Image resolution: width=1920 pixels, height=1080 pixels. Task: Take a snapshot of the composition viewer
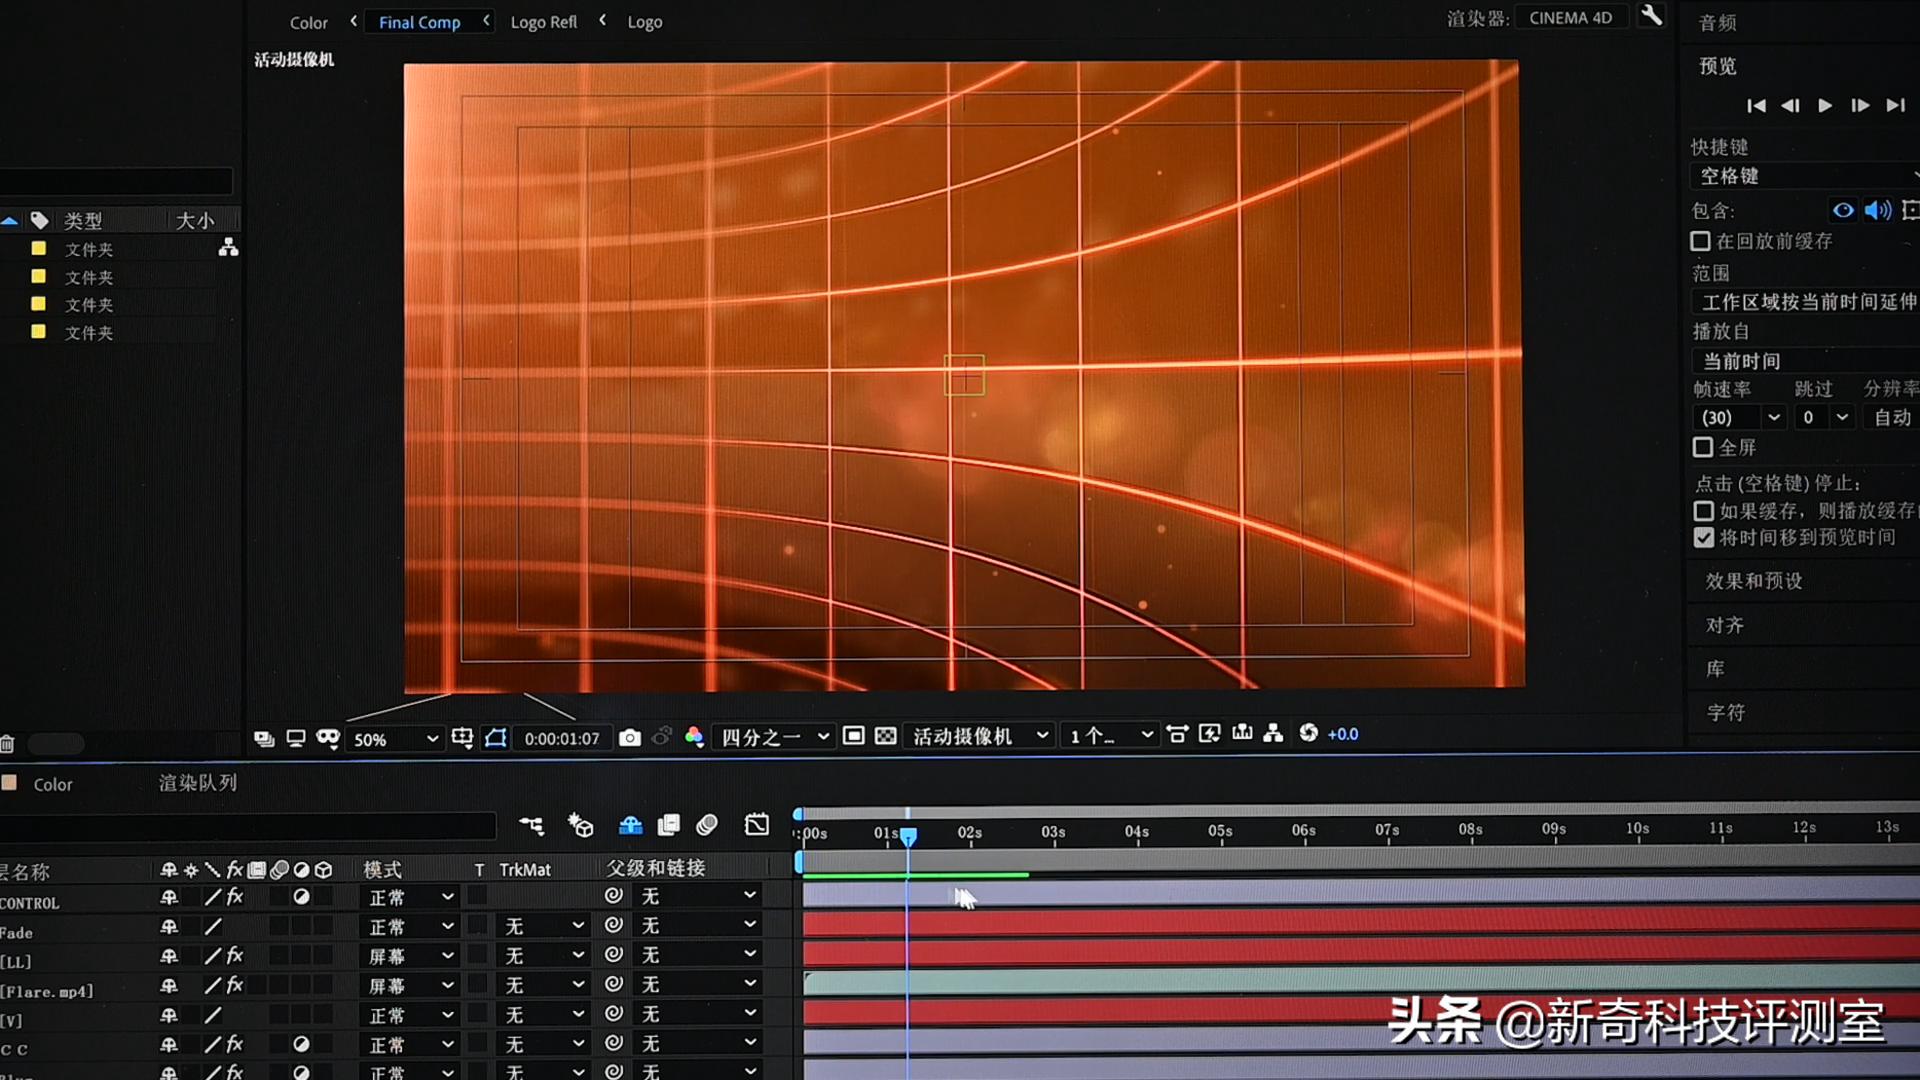[x=631, y=737]
